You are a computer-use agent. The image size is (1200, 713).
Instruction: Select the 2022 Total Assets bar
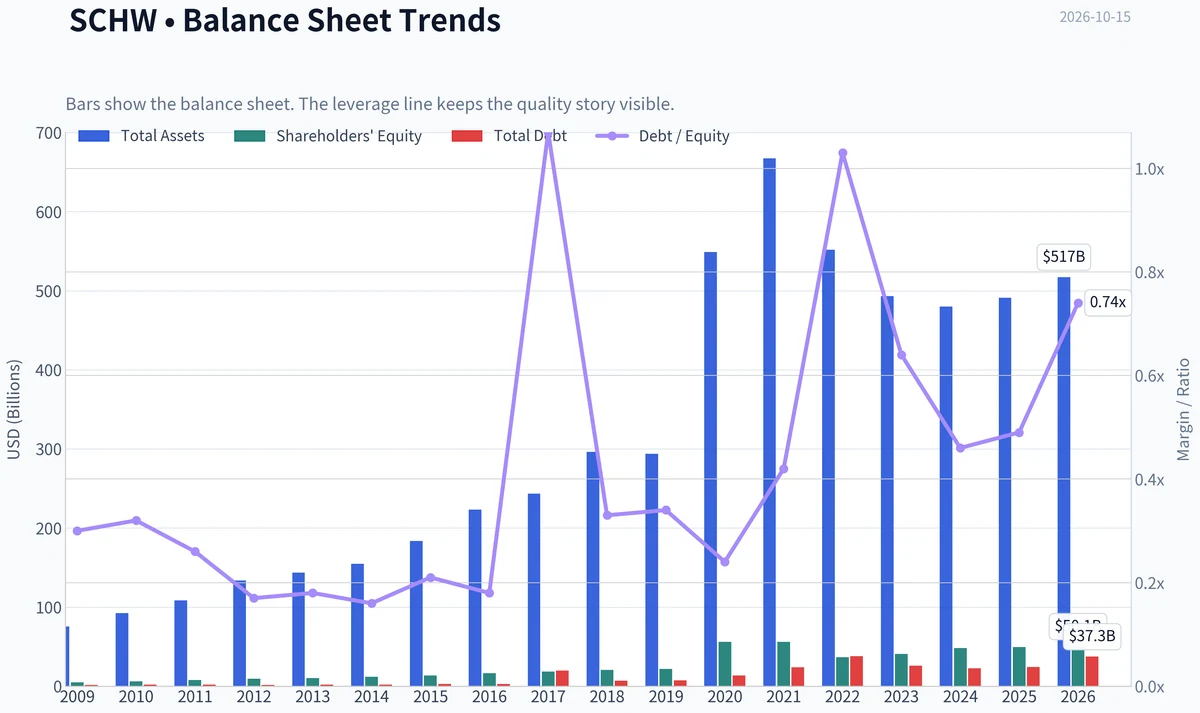(x=829, y=468)
